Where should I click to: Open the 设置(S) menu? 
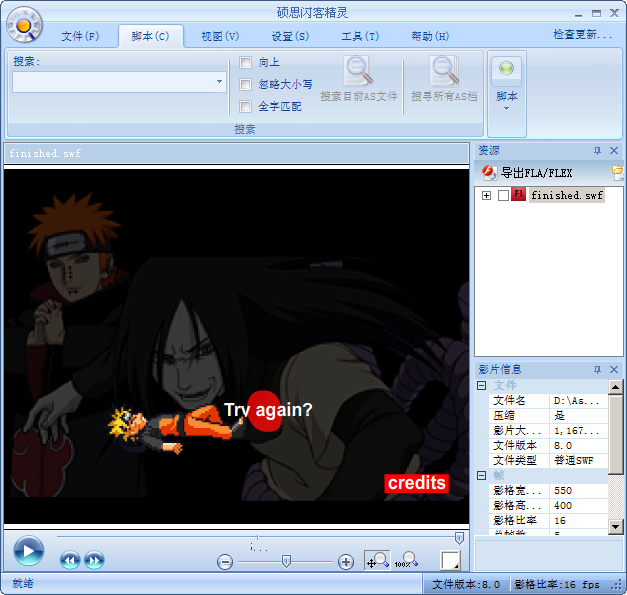click(290, 36)
